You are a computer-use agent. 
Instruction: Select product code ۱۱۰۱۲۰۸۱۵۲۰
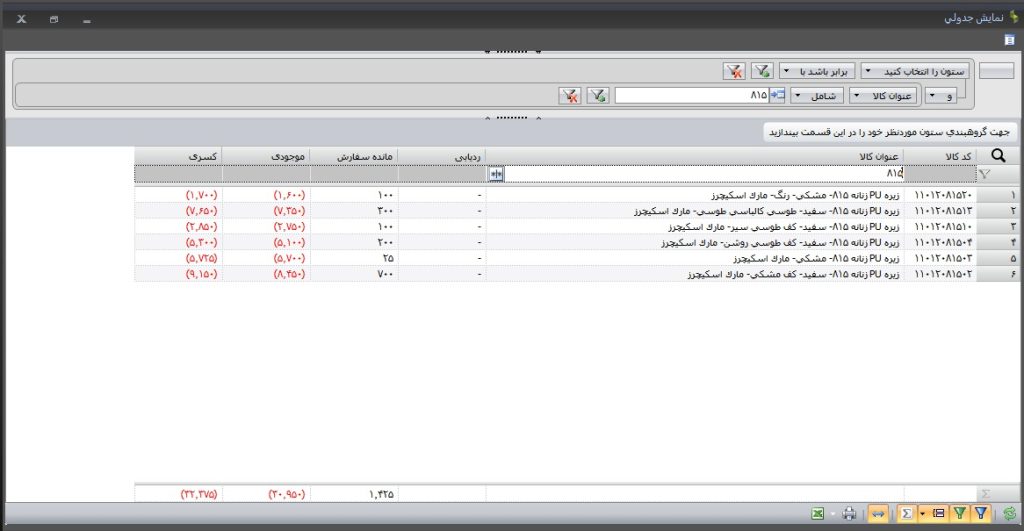click(x=943, y=195)
